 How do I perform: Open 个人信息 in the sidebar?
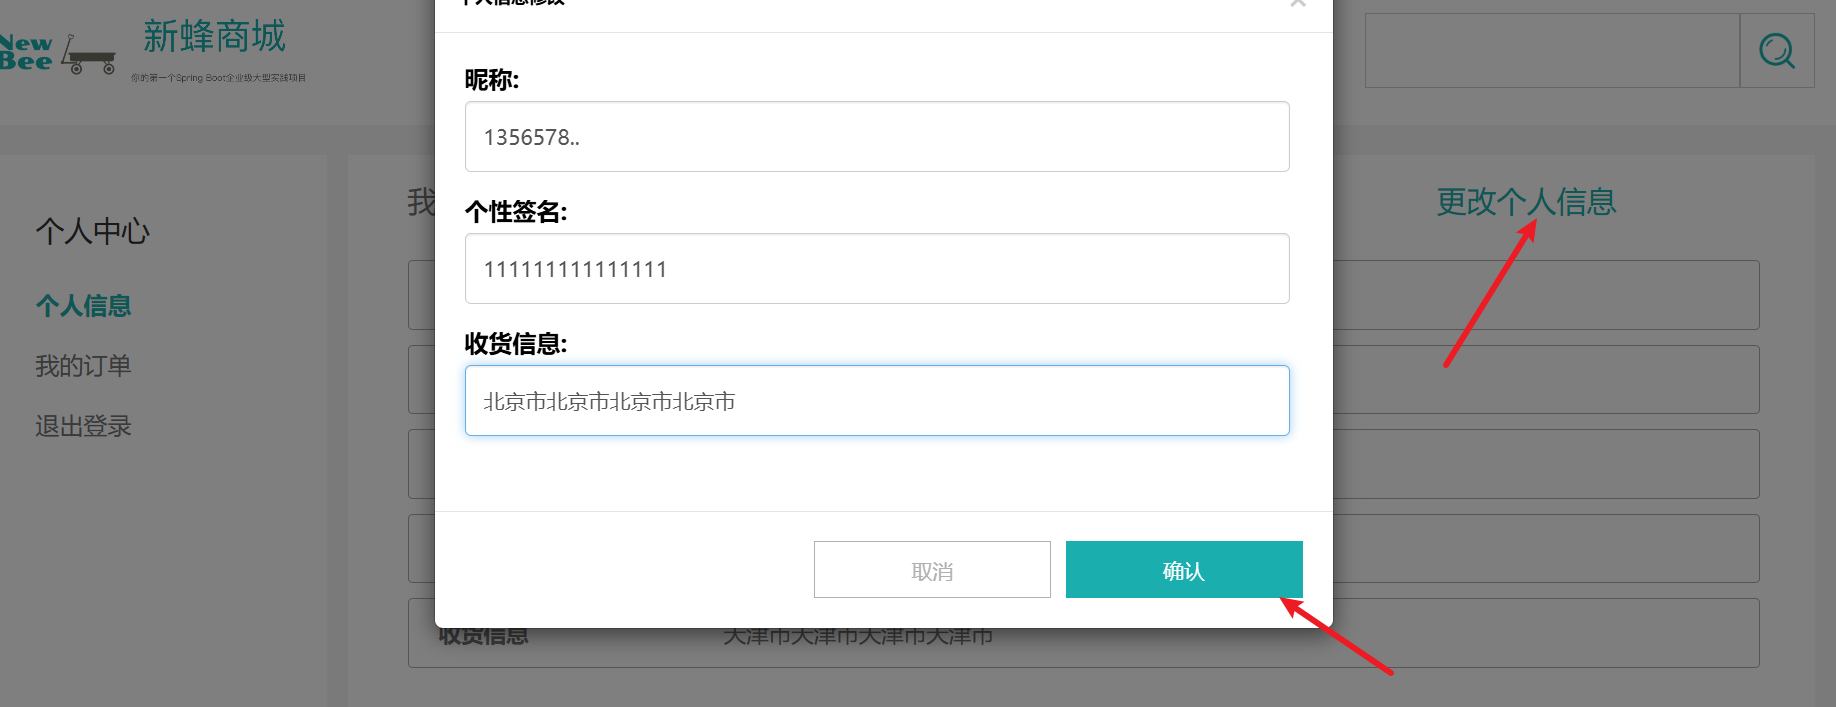tap(84, 306)
